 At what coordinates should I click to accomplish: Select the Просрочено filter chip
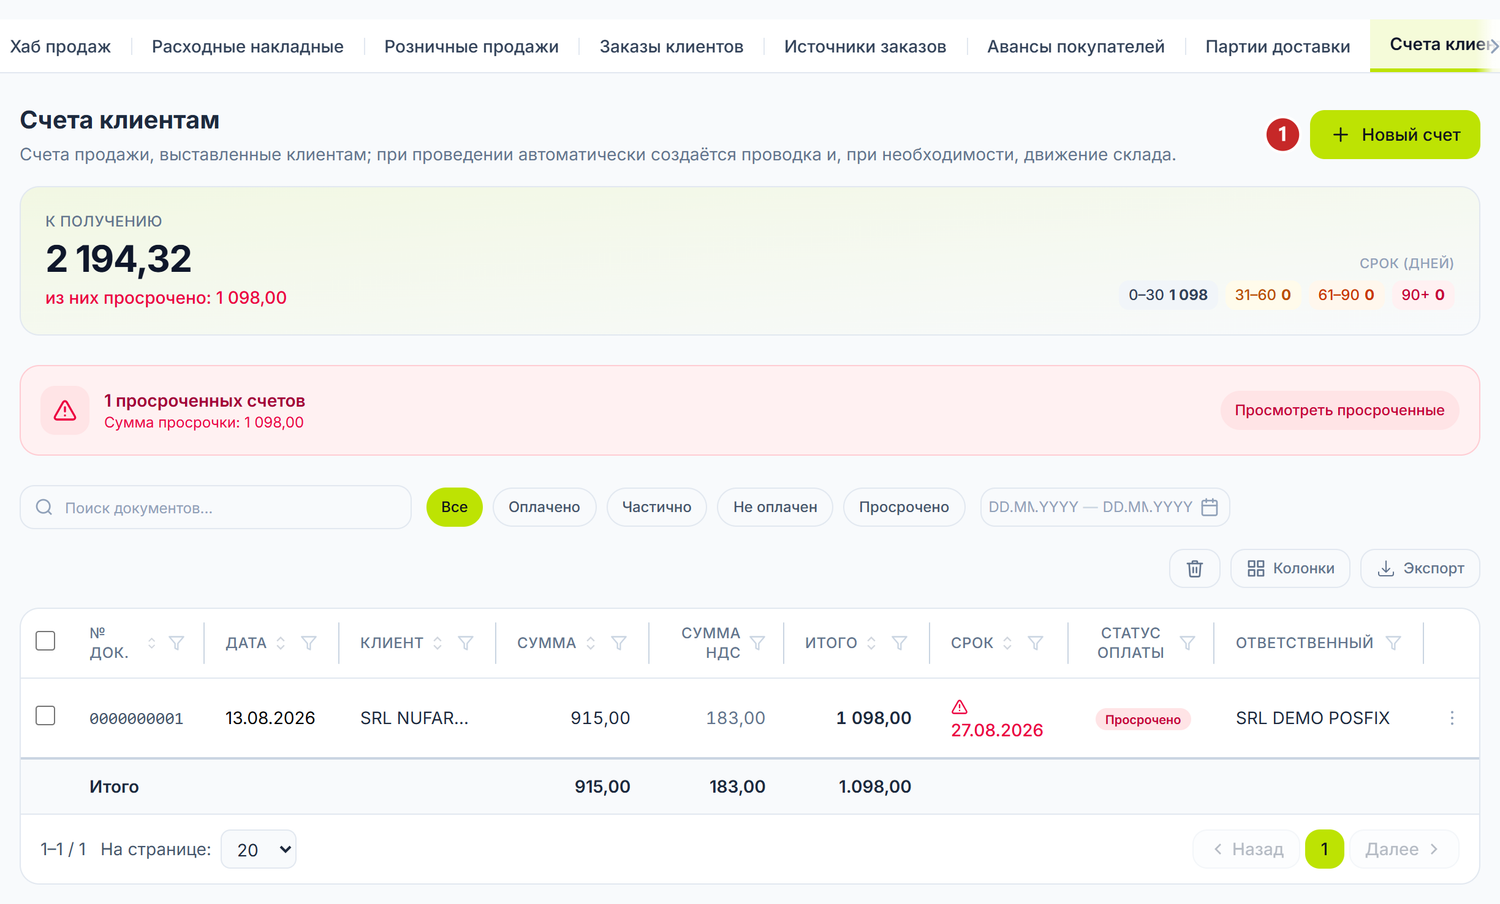pos(904,507)
